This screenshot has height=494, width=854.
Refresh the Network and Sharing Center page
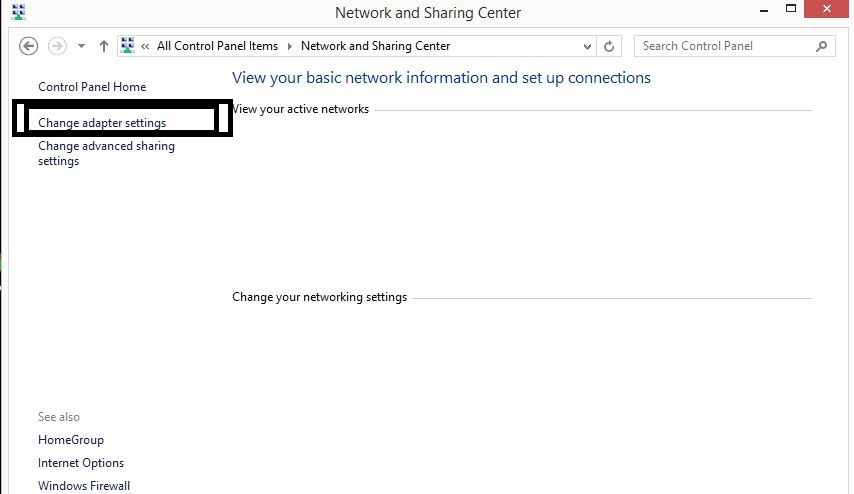(609, 46)
